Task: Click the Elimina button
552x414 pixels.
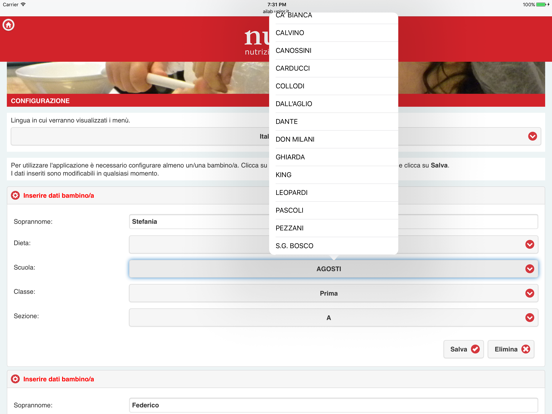Action: [x=511, y=349]
